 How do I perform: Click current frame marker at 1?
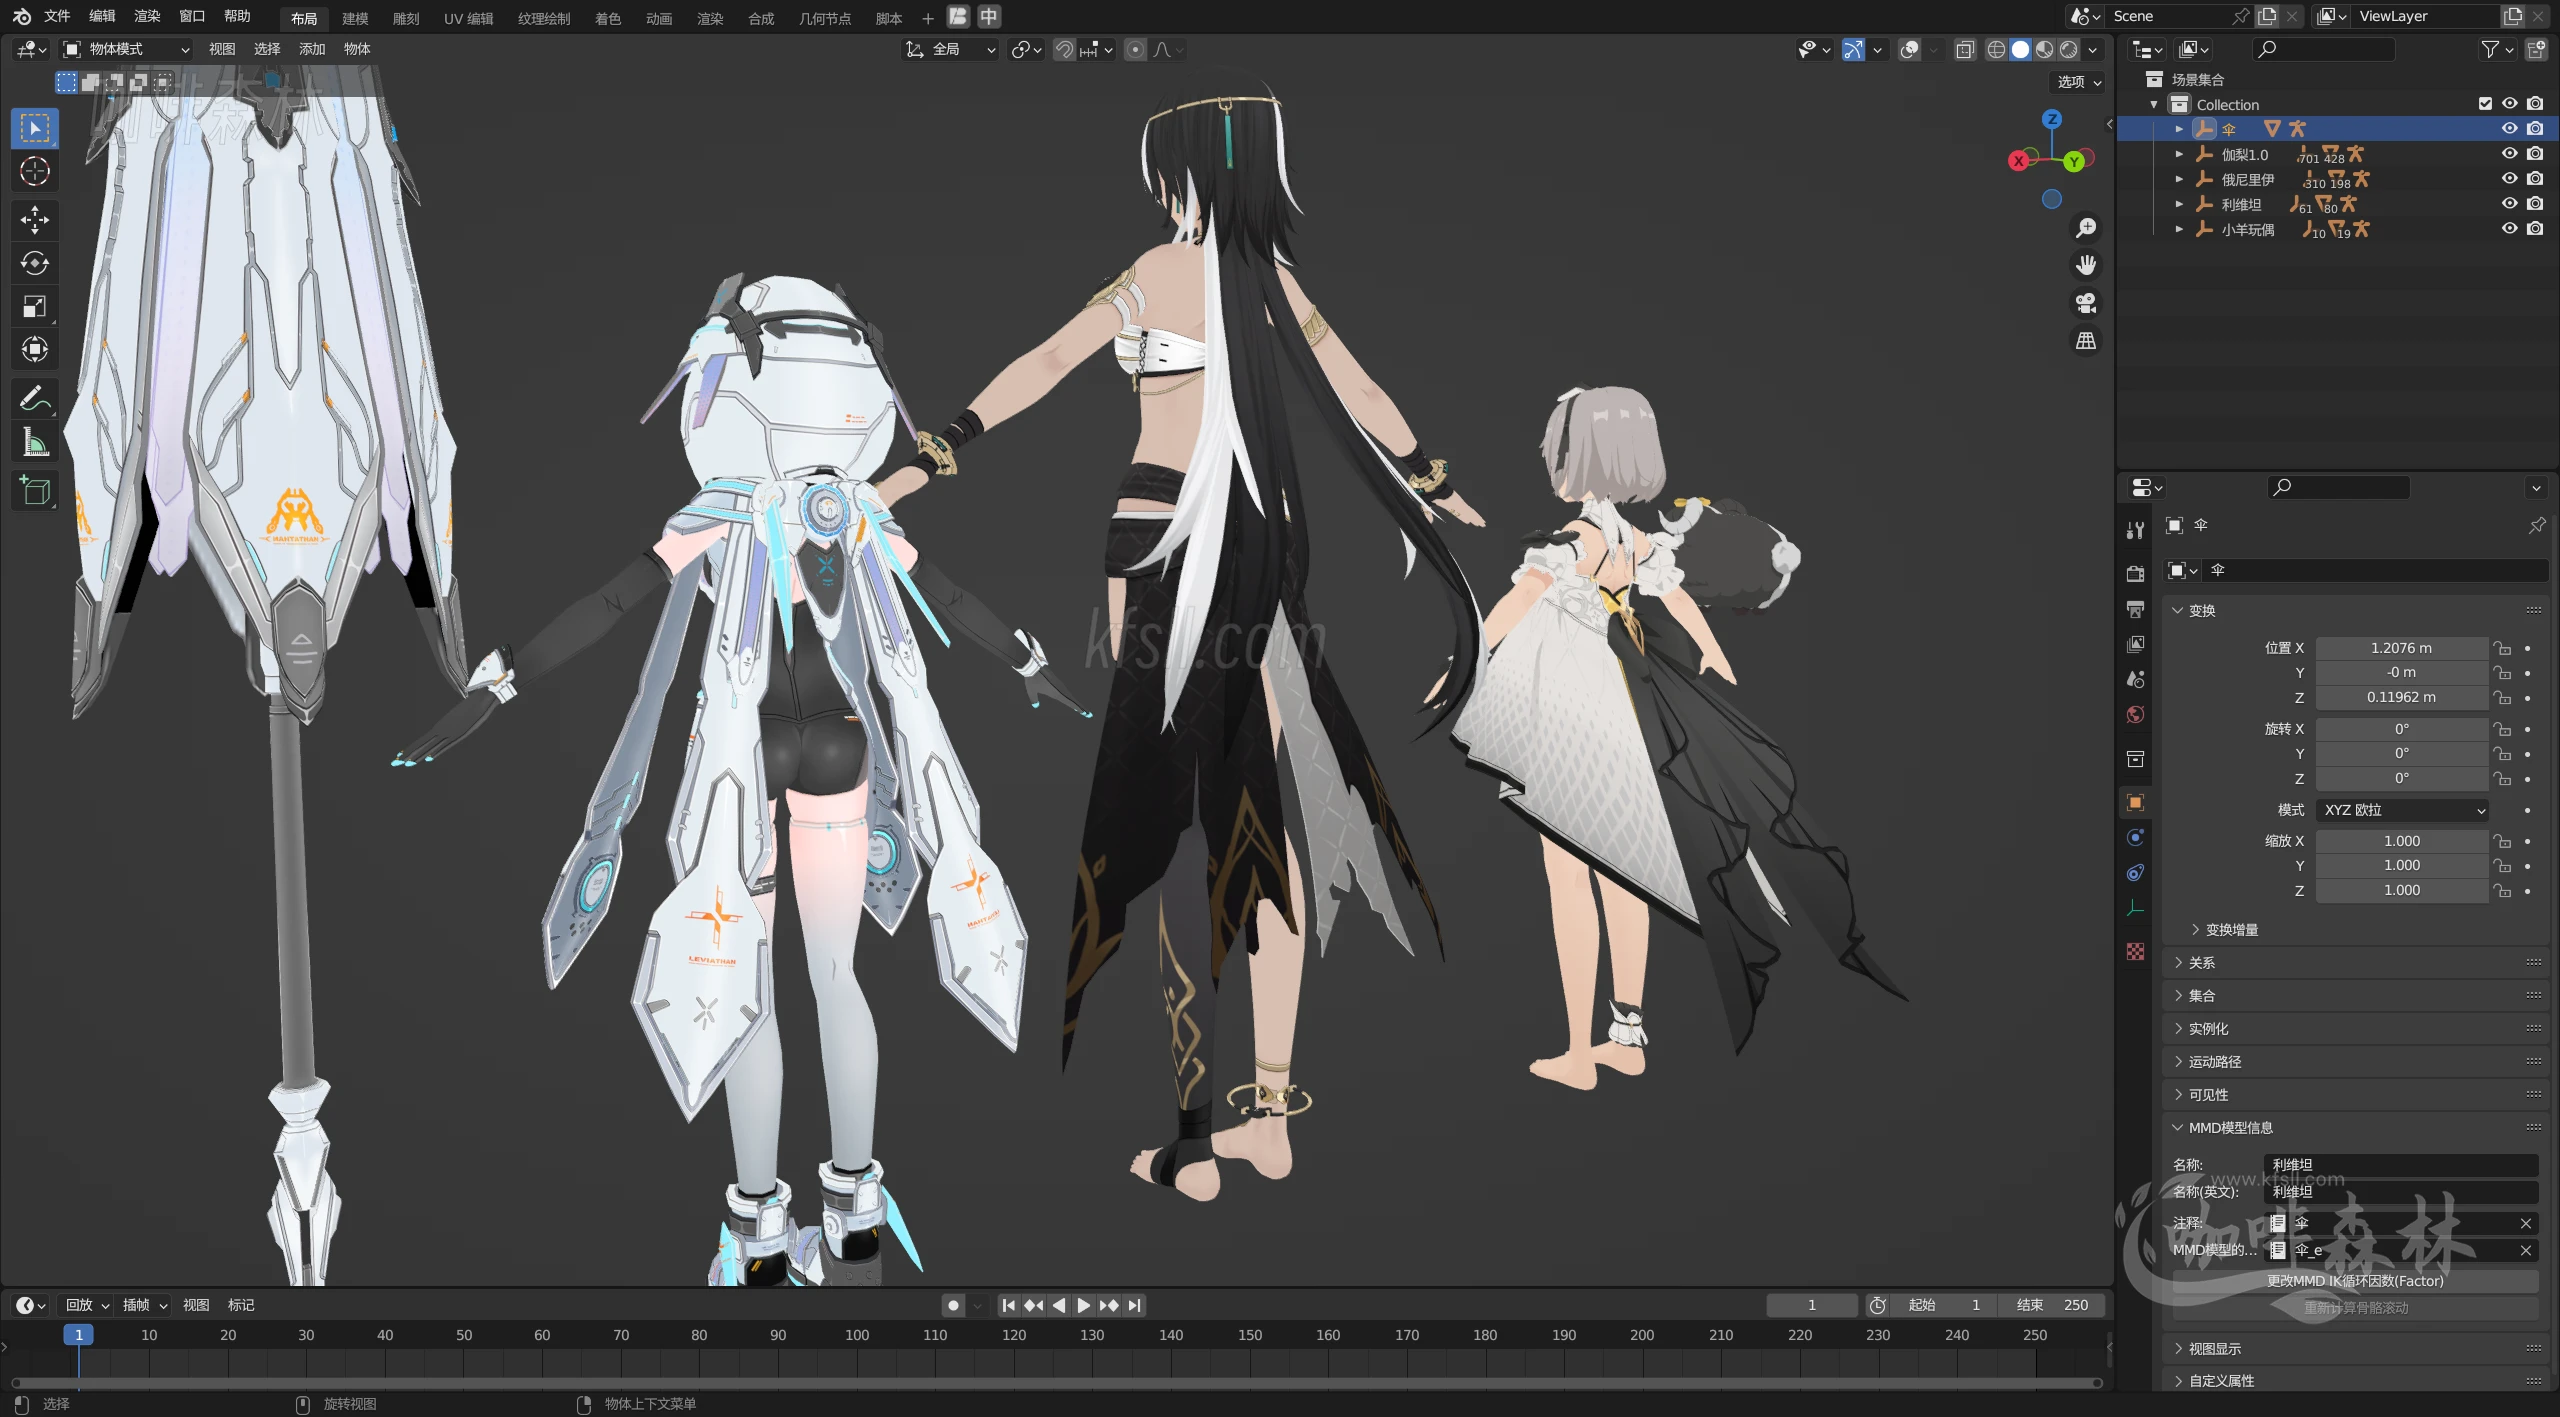[x=79, y=1334]
